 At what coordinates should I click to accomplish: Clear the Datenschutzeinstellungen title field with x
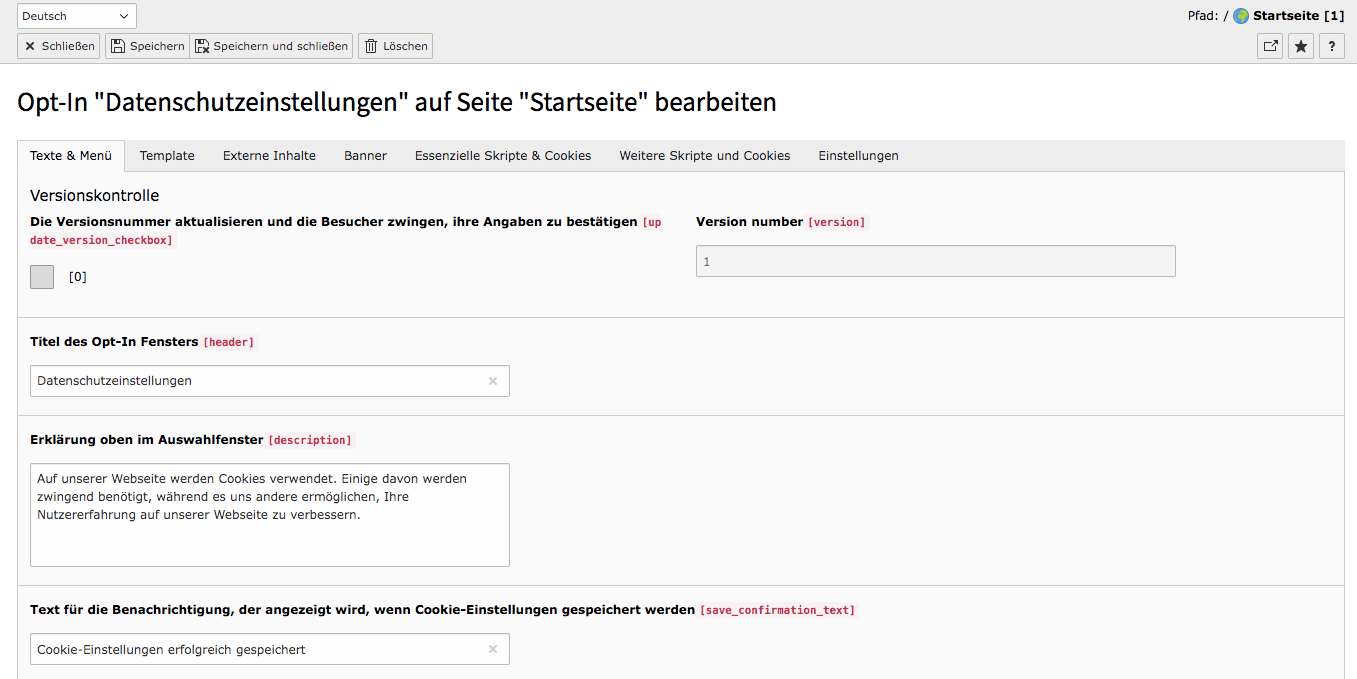493,381
